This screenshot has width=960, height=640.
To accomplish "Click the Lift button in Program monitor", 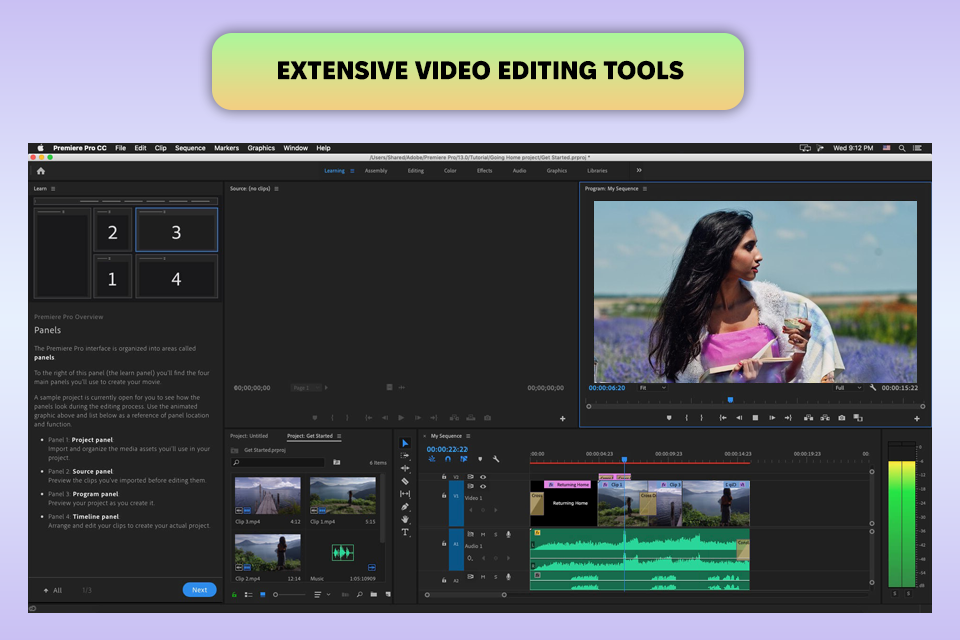I will (x=808, y=418).
